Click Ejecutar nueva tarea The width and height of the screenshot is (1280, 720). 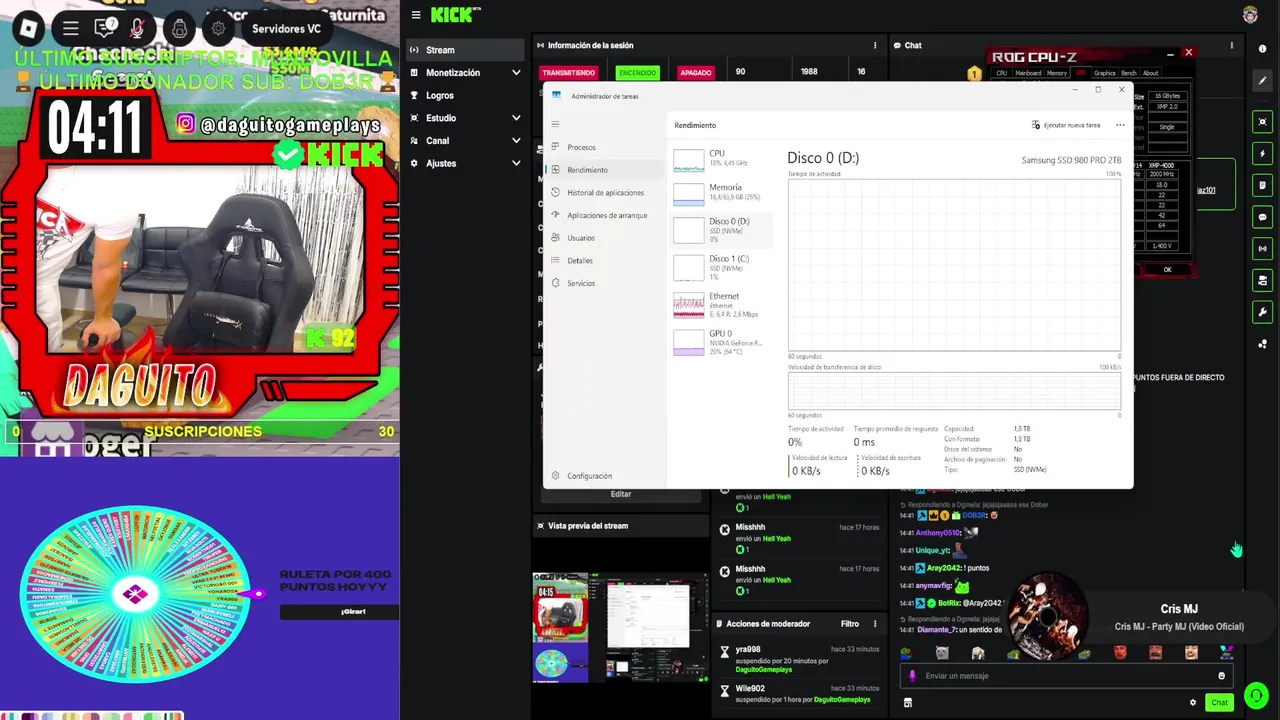point(1066,125)
